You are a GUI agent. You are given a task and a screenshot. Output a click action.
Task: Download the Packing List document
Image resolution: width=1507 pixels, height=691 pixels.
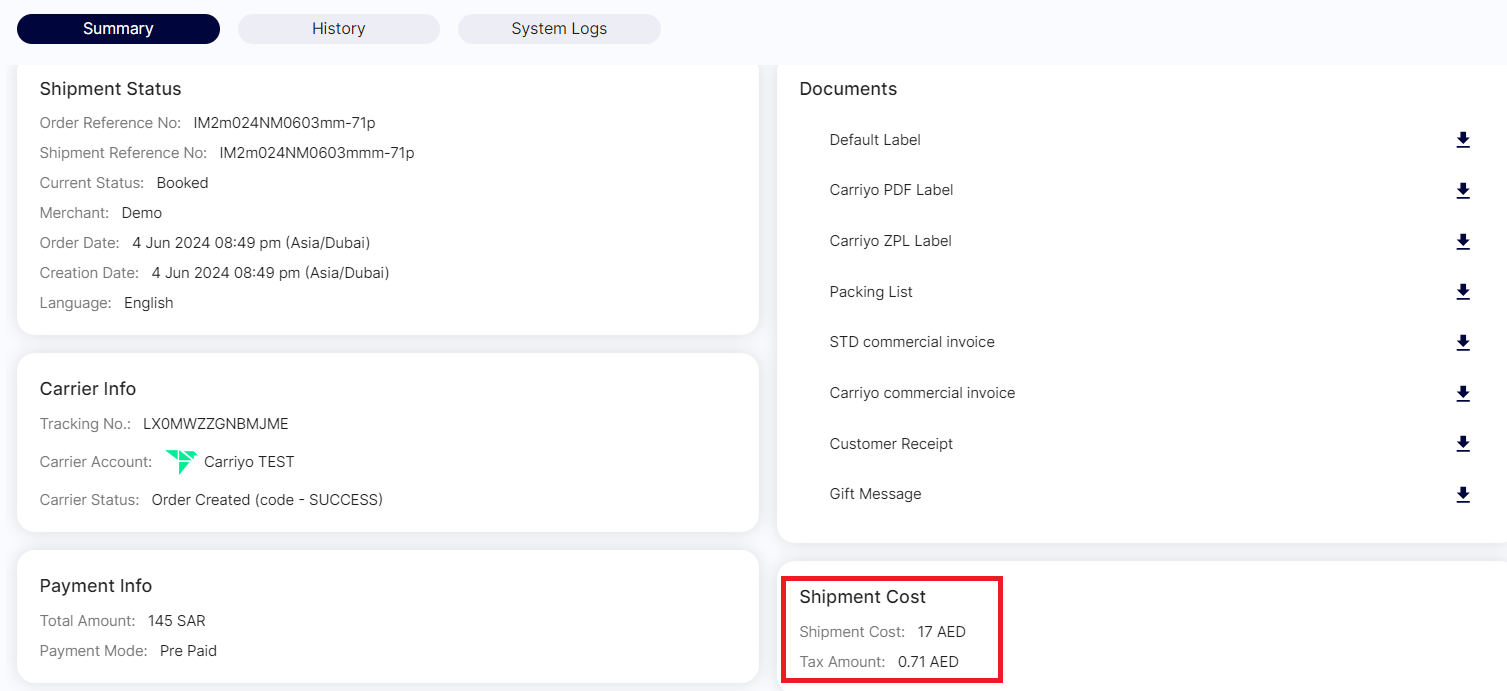tap(1462, 292)
